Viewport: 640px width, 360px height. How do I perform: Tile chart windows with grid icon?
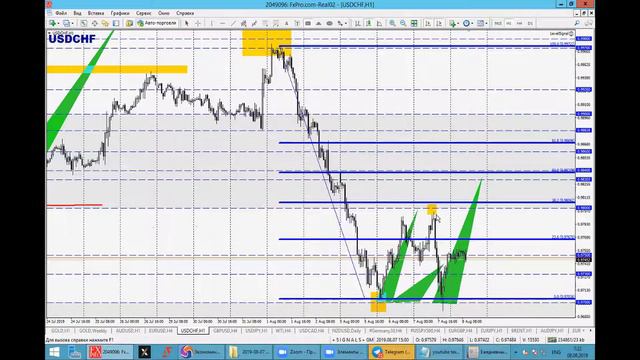pyautogui.click(x=414, y=23)
